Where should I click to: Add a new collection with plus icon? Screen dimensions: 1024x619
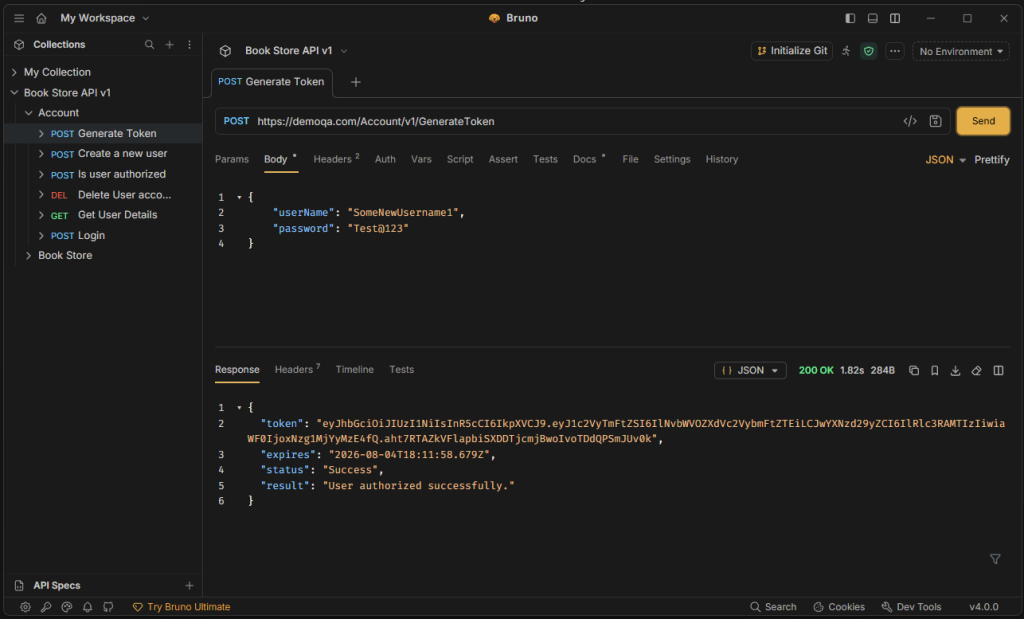170,44
